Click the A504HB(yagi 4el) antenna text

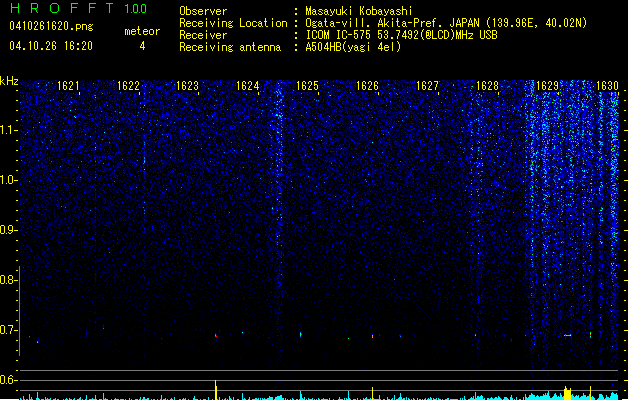(353, 47)
